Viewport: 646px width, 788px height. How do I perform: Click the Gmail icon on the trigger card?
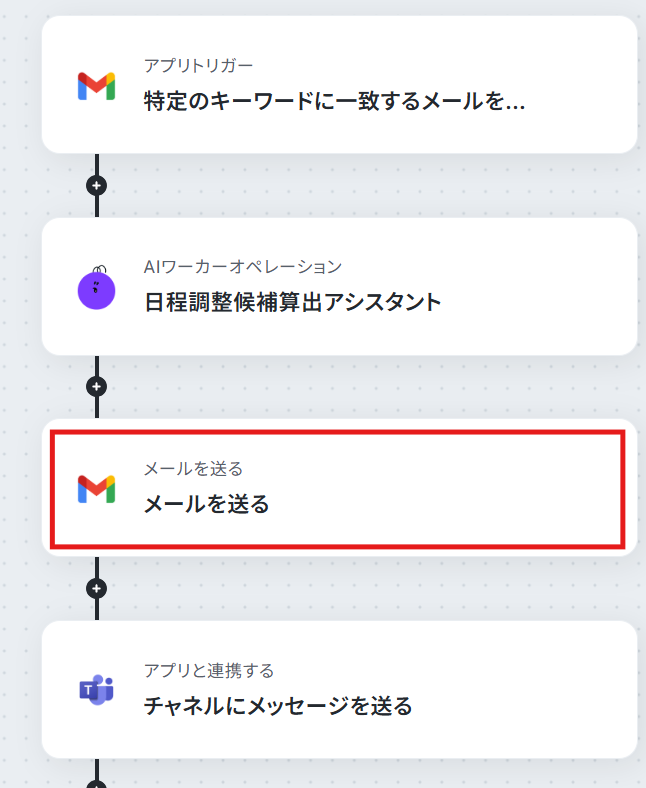click(97, 86)
